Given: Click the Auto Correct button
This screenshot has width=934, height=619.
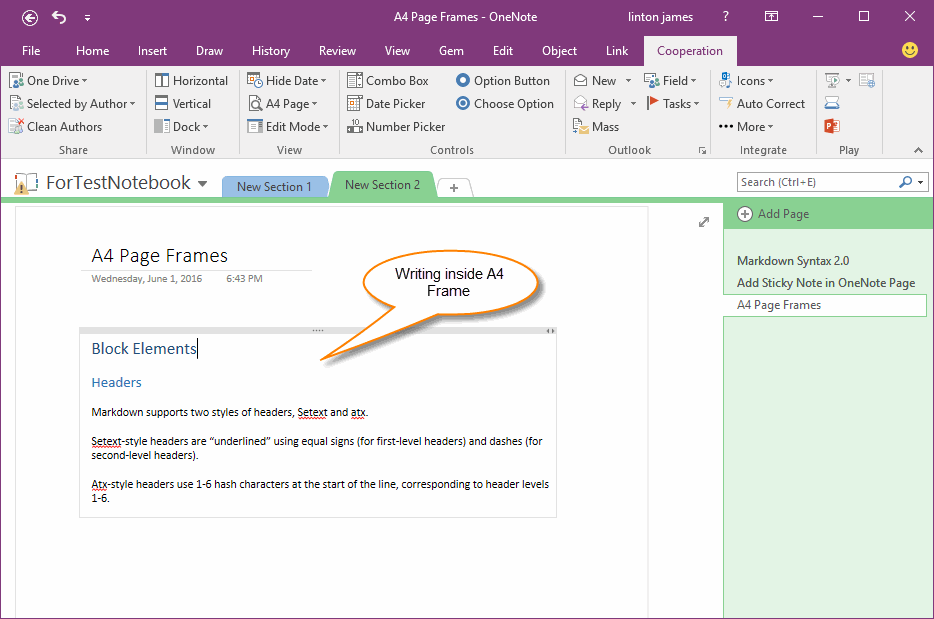Looking at the screenshot, I should (762, 104).
